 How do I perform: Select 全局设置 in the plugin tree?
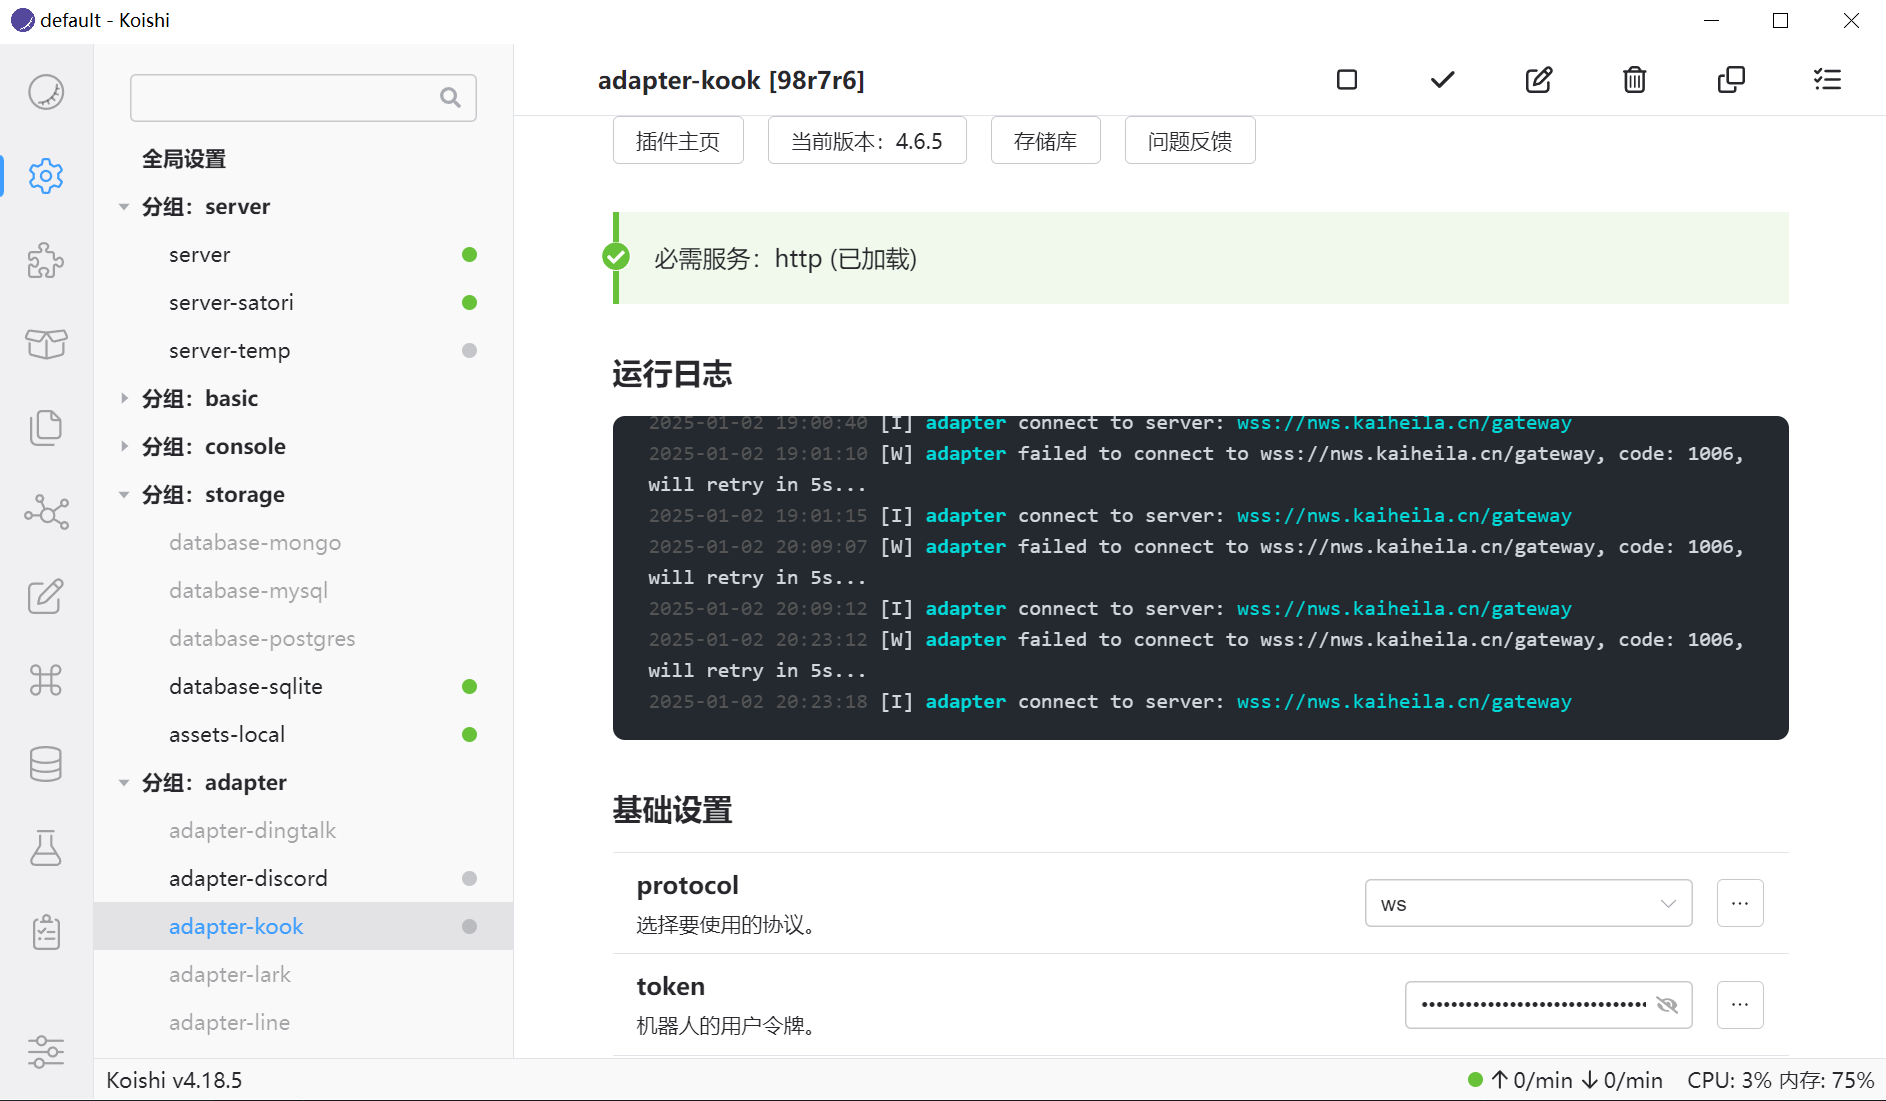coord(304,158)
